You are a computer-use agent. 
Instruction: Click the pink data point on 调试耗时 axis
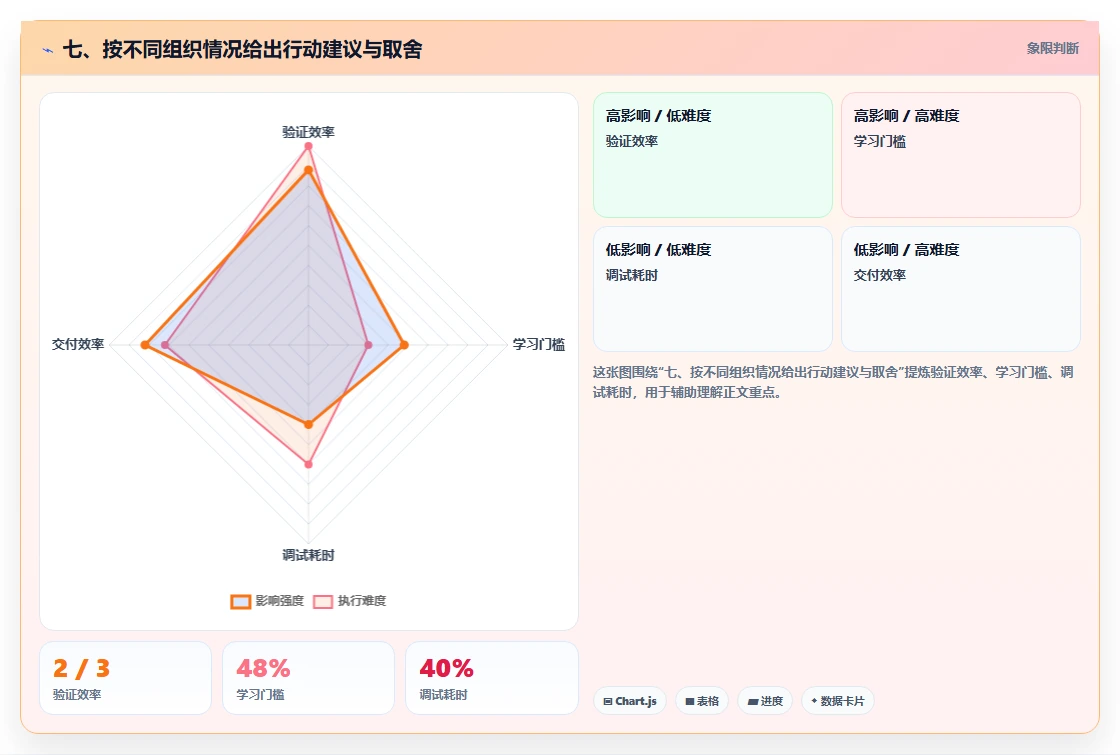[309, 464]
